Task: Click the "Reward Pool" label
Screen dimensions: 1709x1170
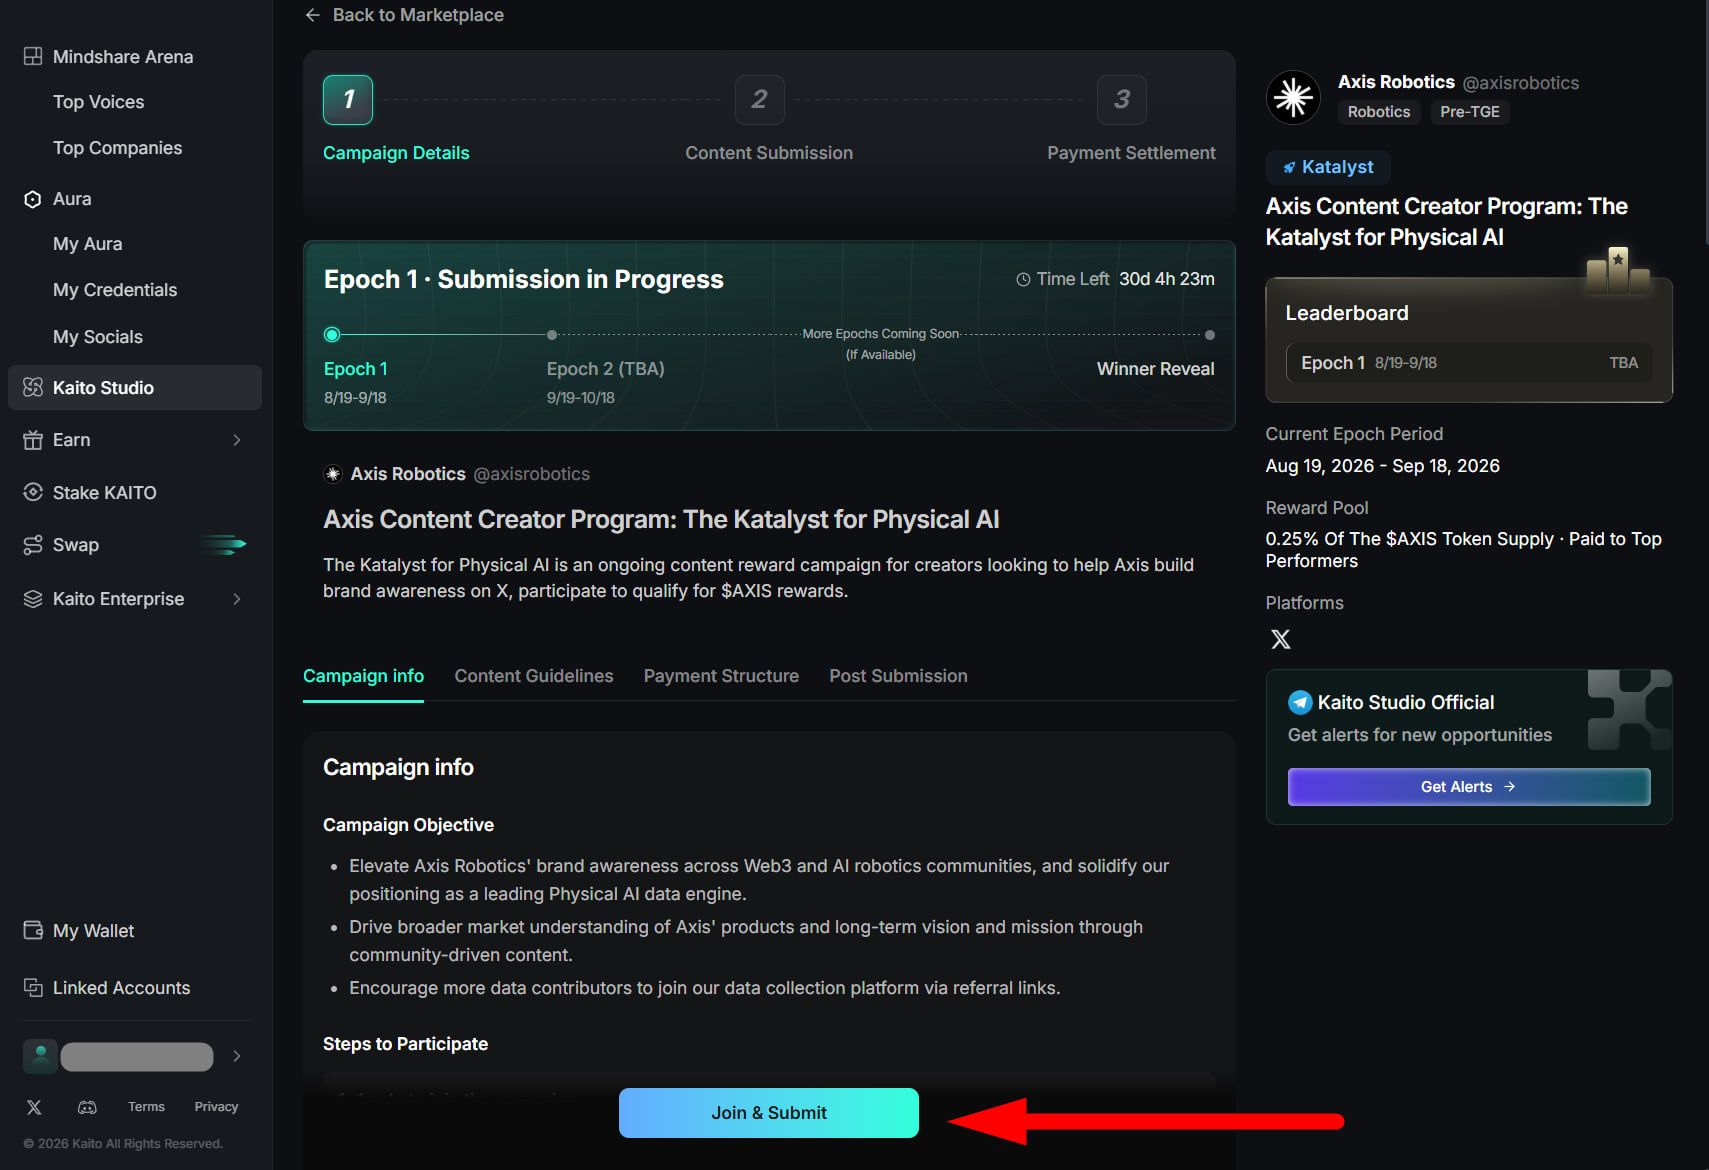Action: click(x=1317, y=508)
